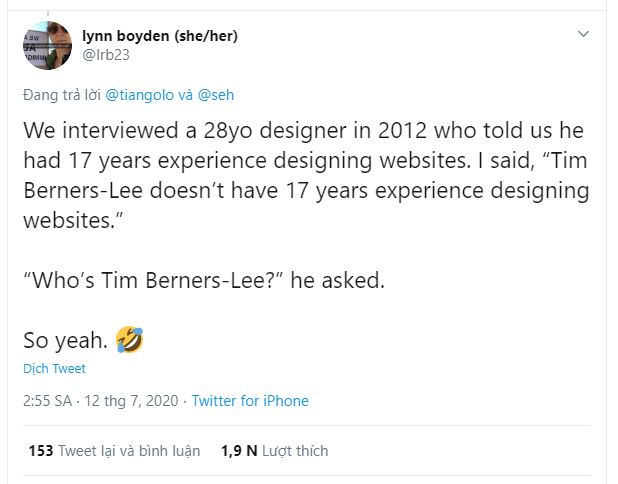Click the '12 thg 7, 2020' date
Screen dimensions: 618x484
[x=135, y=401]
